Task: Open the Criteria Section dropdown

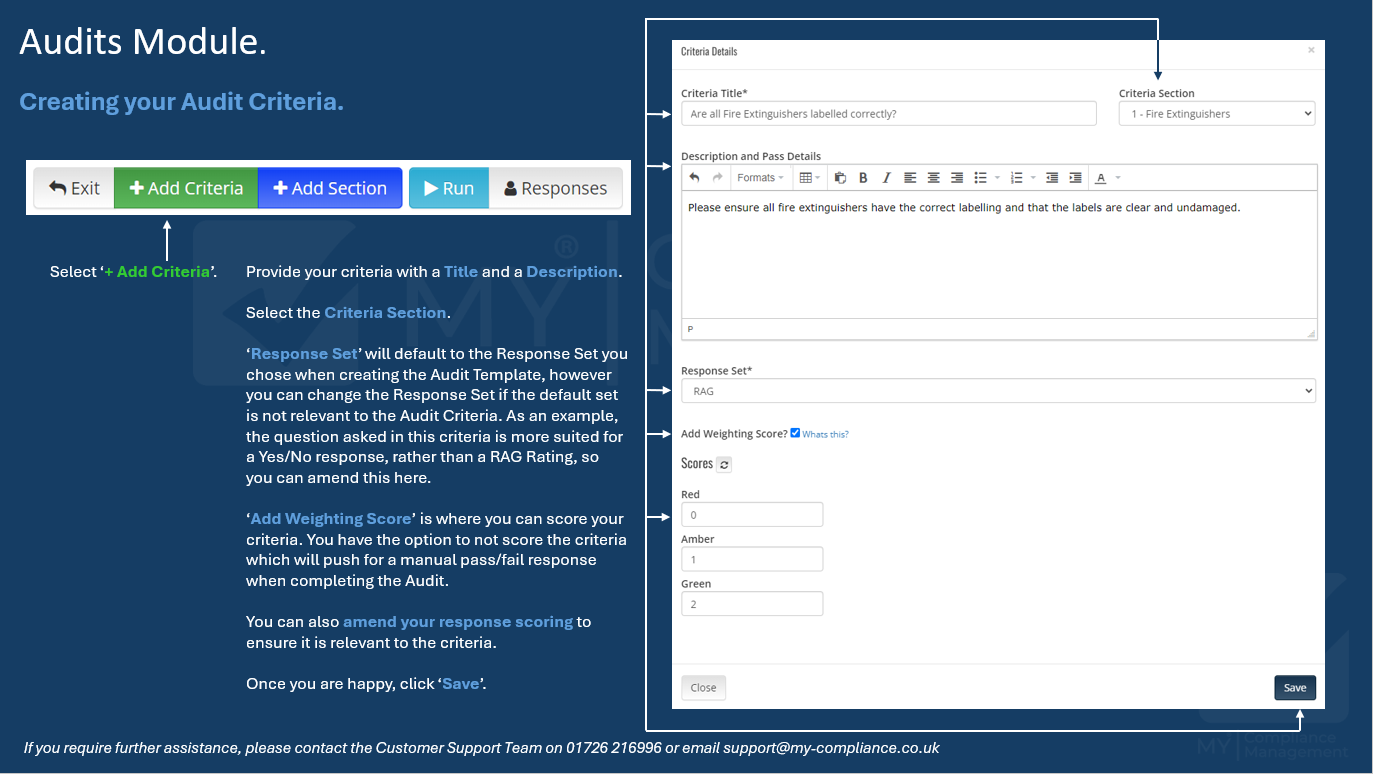Action: [1217, 114]
